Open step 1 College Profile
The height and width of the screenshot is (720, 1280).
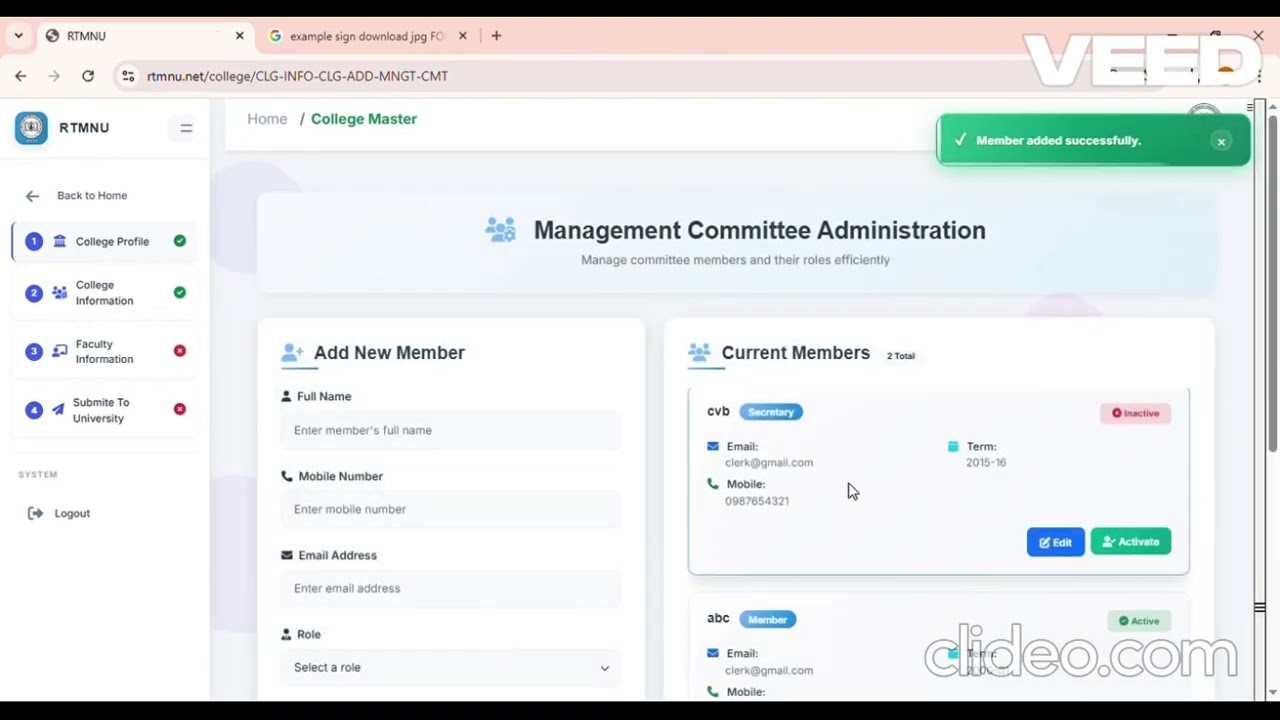[105, 241]
